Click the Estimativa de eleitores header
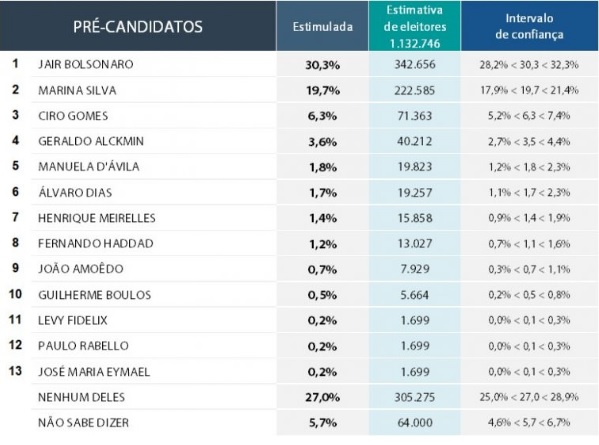Screen dimensions: 599x445 click(414, 27)
